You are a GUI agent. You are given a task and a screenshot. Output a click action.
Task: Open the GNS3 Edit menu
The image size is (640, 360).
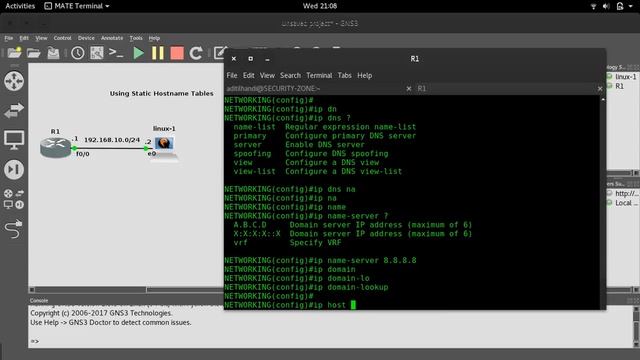[x=24, y=38]
